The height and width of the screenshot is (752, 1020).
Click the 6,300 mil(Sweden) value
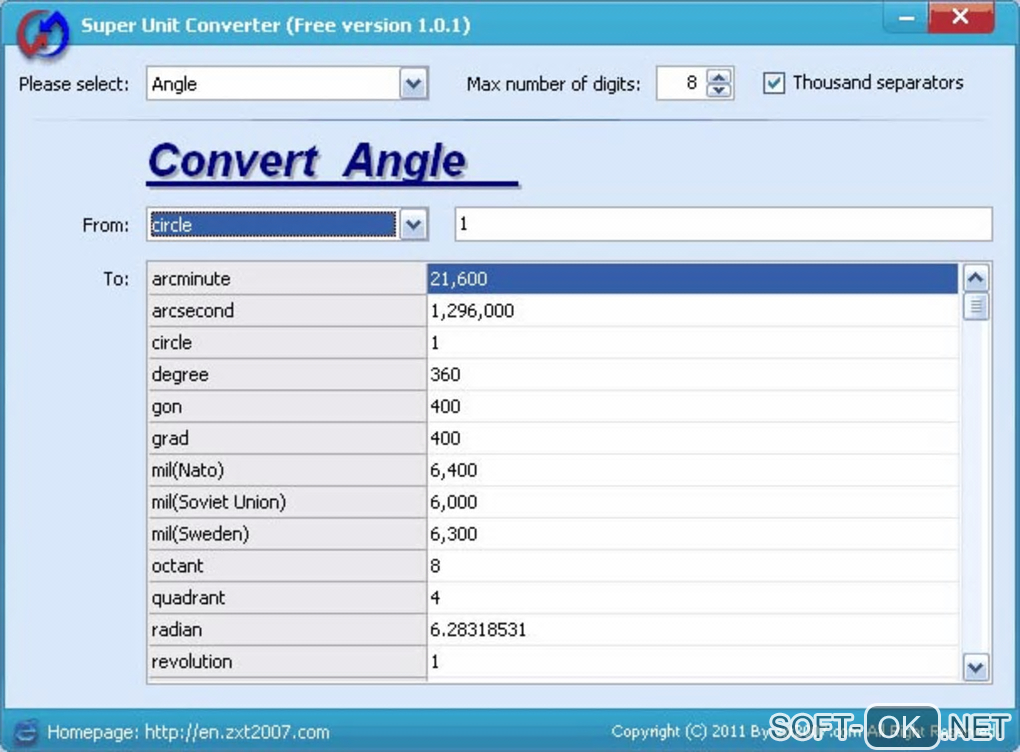pyautogui.click(x=693, y=533)
